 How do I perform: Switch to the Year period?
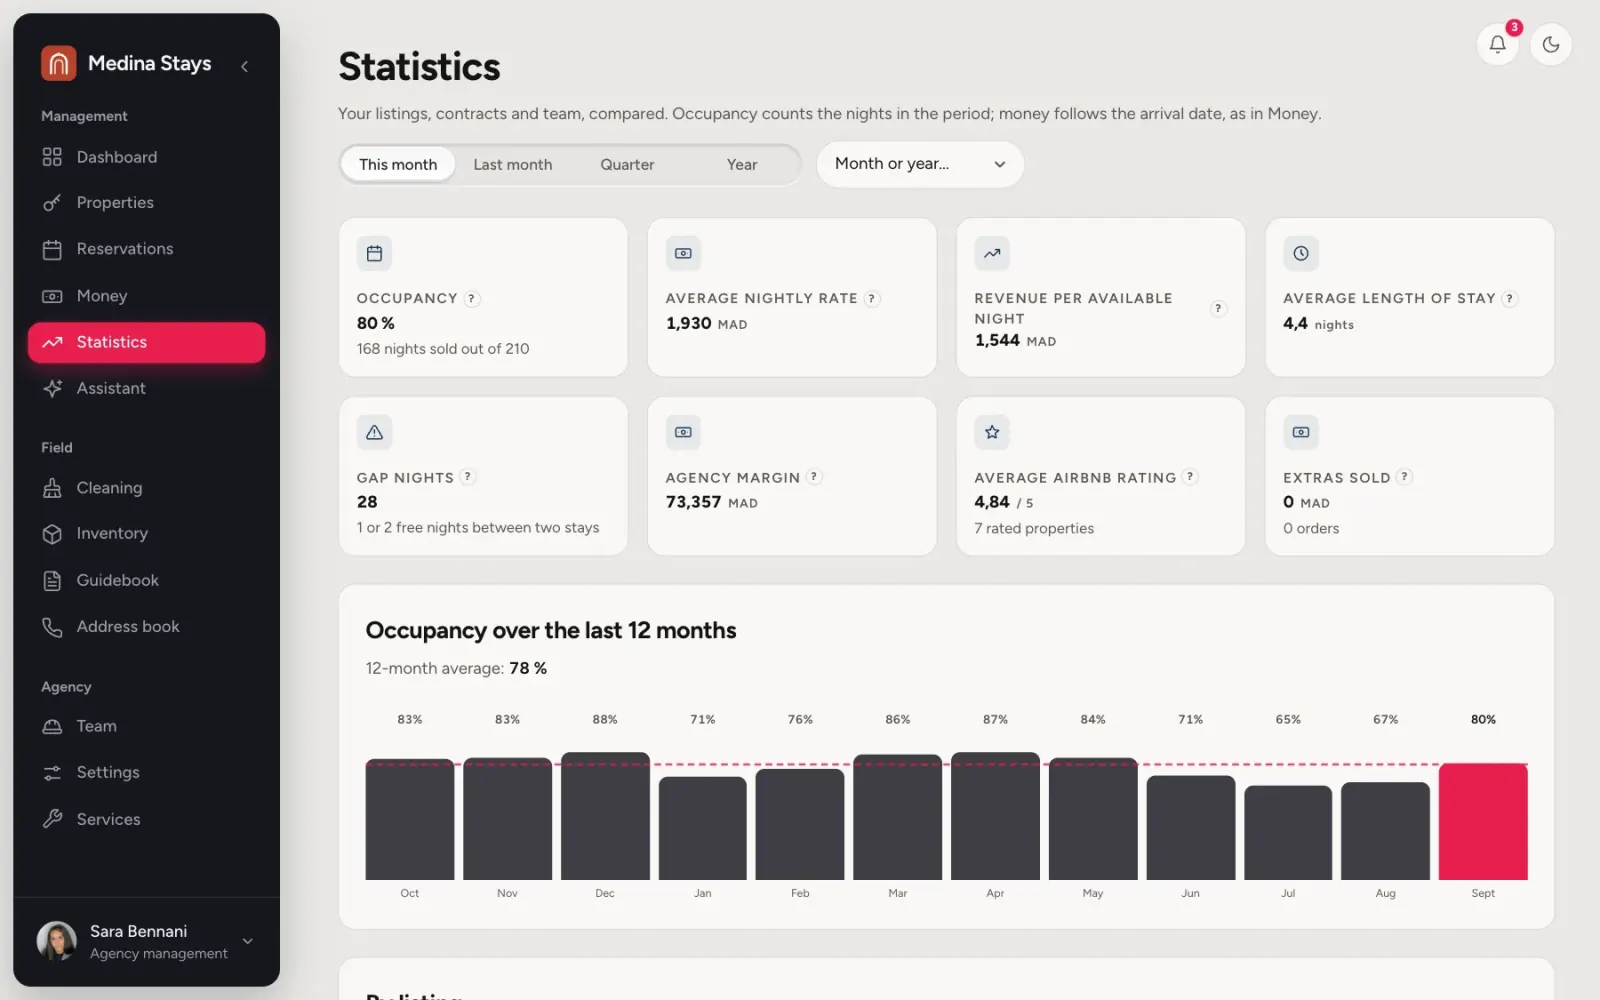(x=742, y=165)
